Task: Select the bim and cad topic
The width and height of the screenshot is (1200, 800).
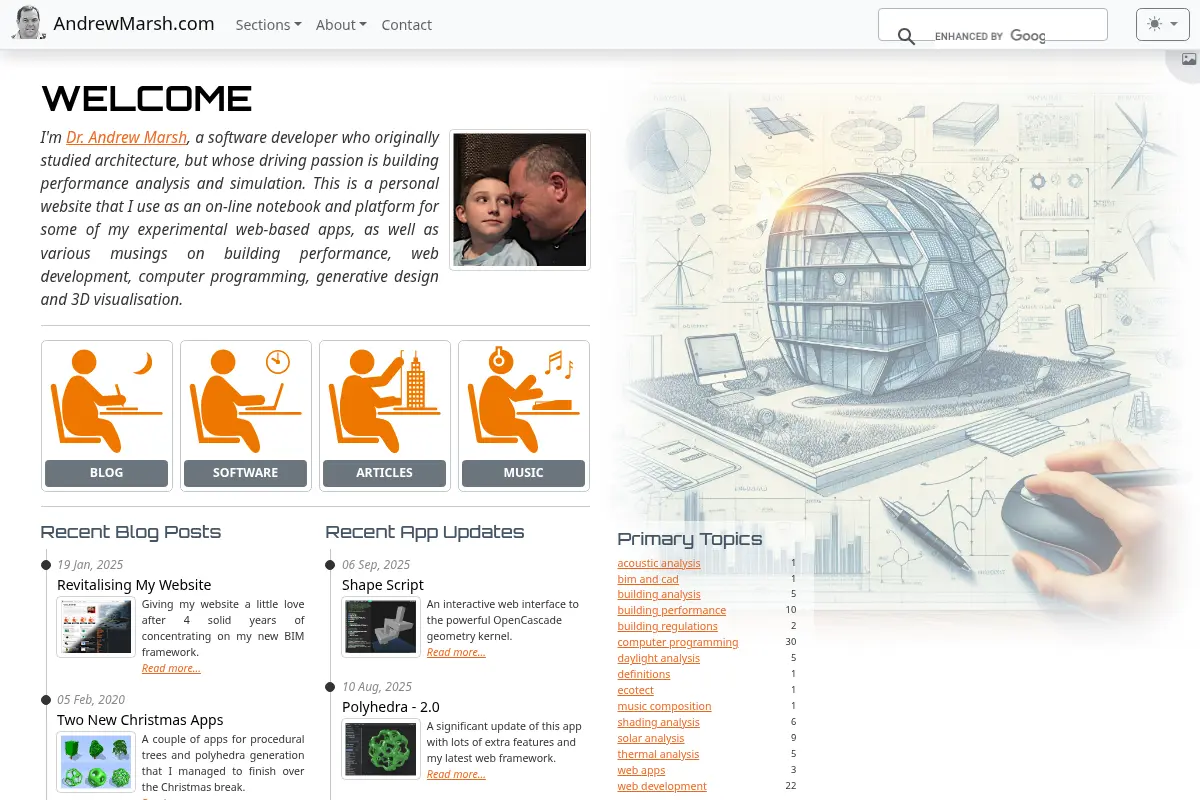Action: (648, 579)
